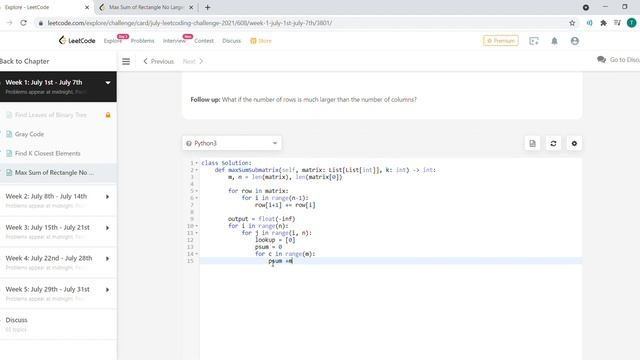Open Find K Closest Elements problem
640x360 pixels.
(x=47, y=153)
